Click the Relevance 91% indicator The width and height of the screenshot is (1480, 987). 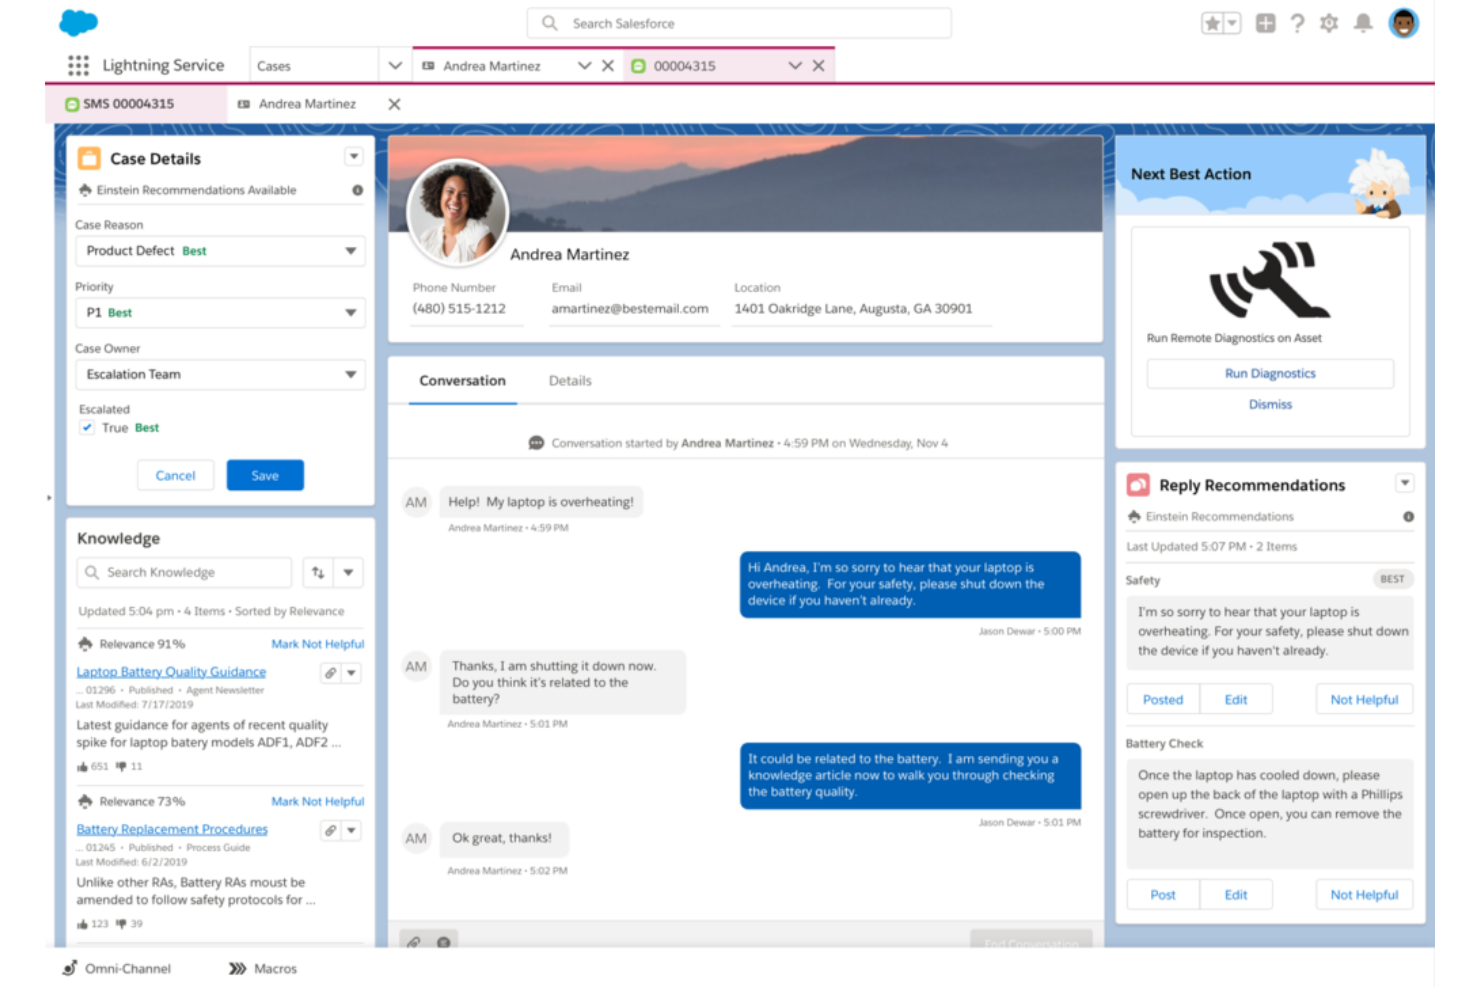point(140,644)
